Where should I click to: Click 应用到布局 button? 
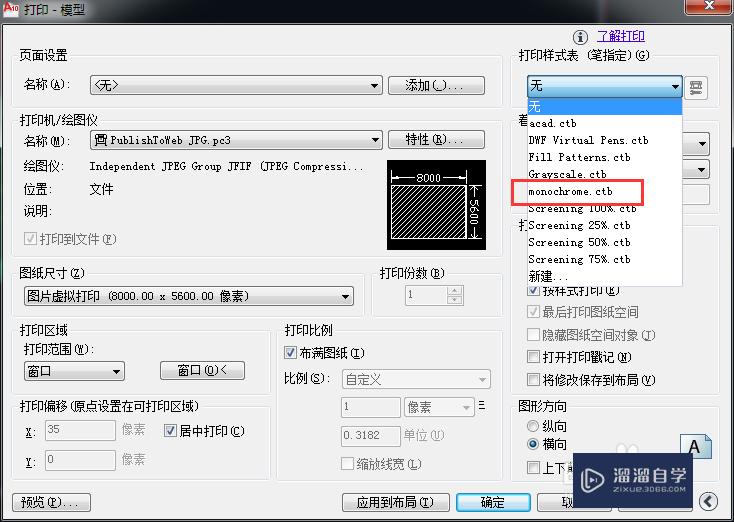click(x=396, y=502)
